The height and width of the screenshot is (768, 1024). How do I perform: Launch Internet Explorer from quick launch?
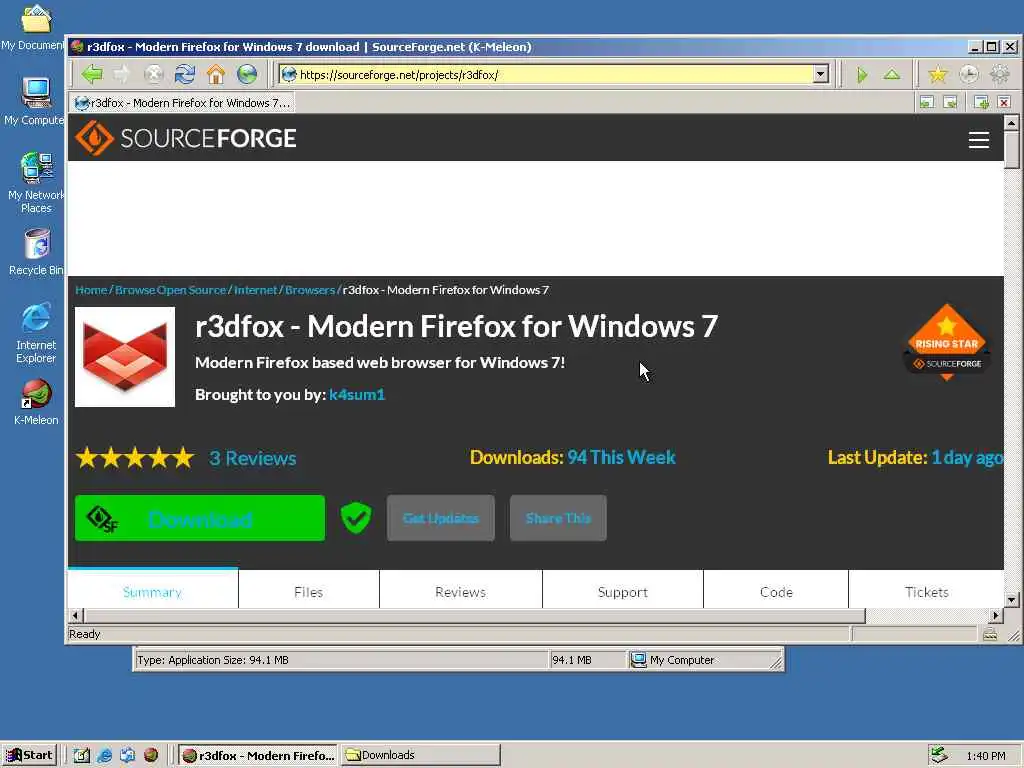coord(104,755)
